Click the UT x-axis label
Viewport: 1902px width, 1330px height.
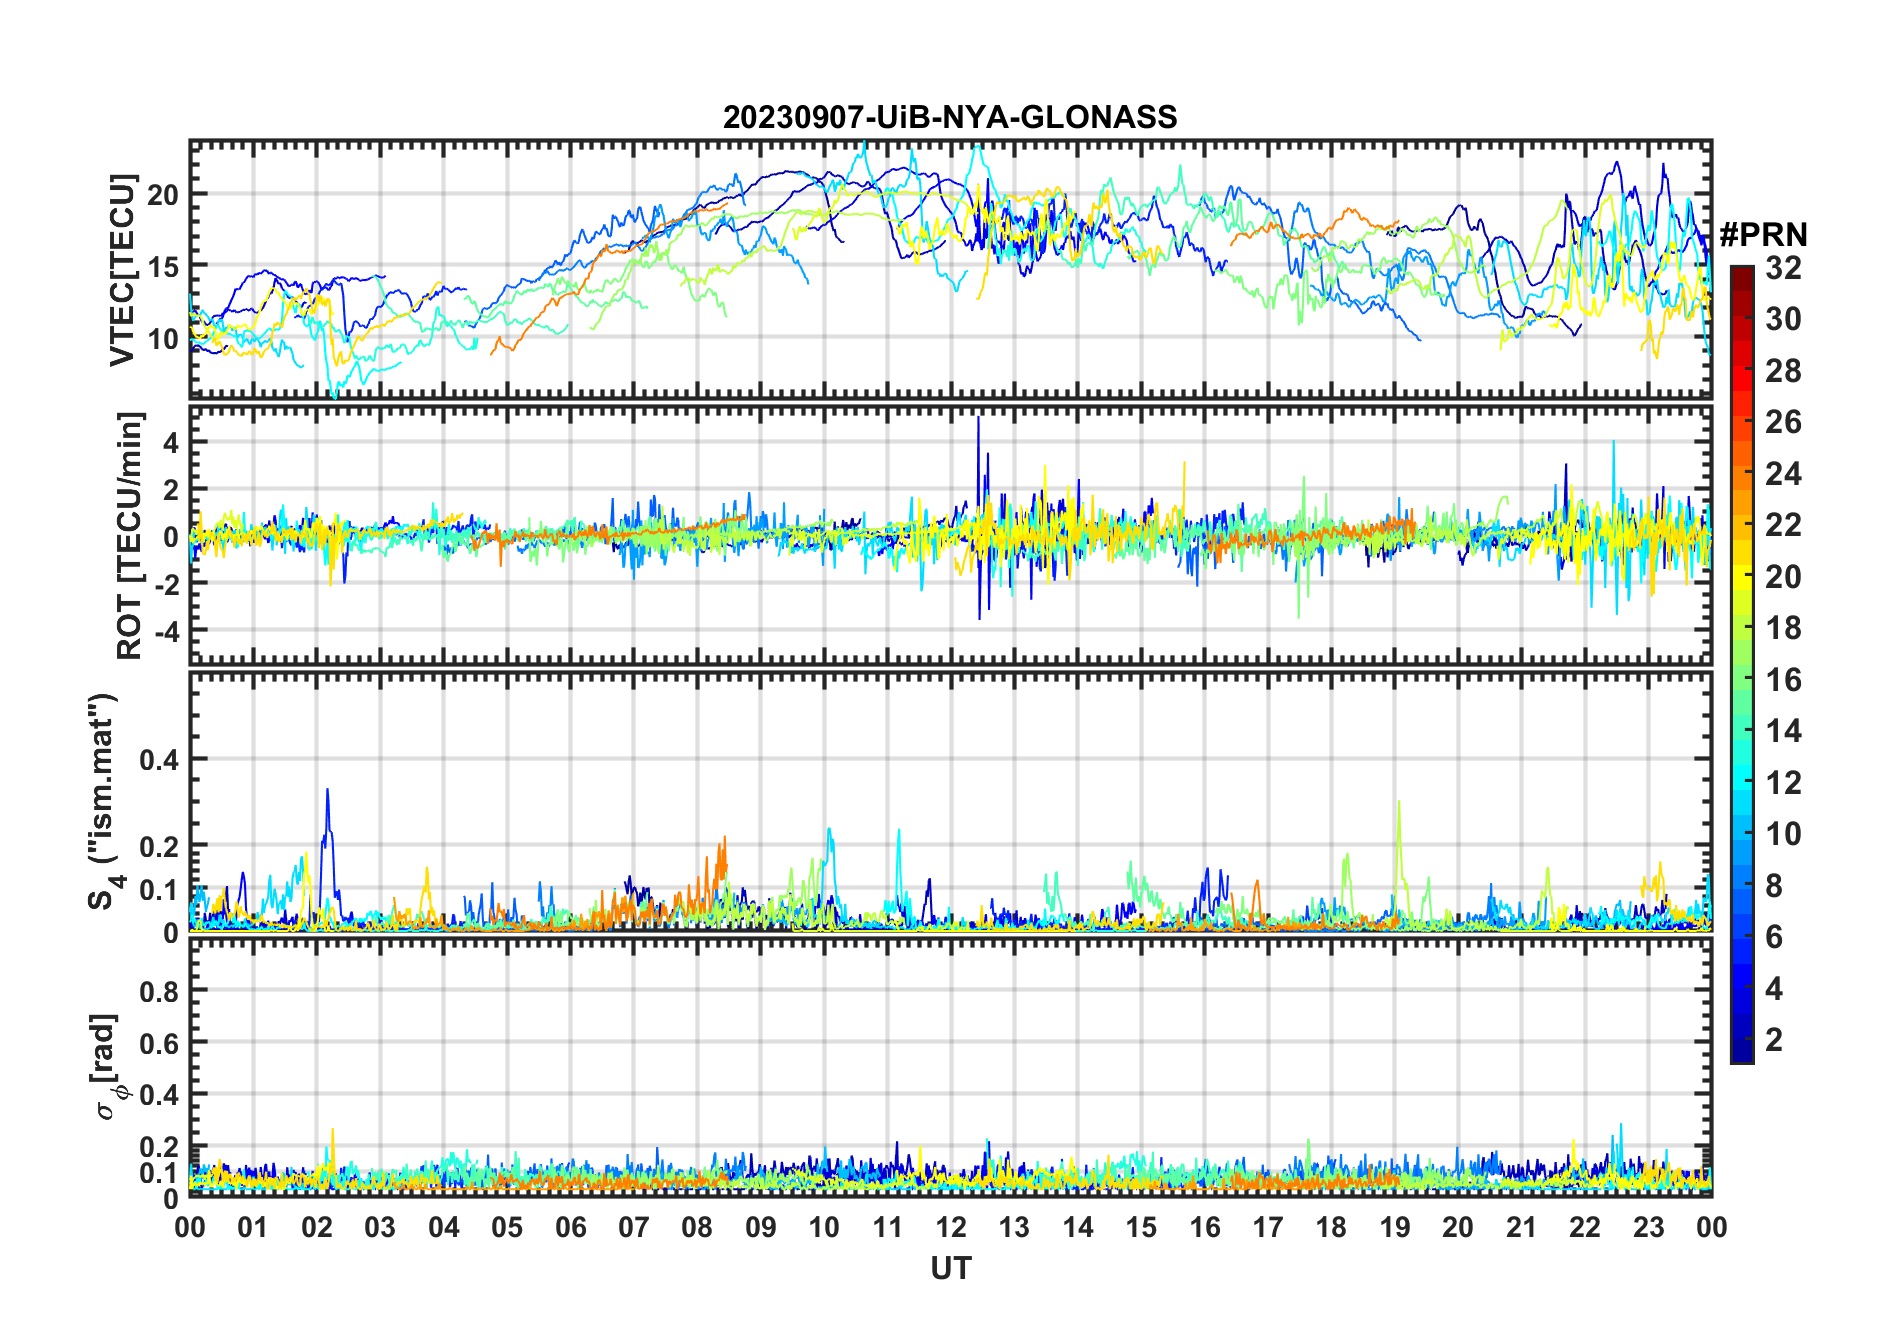point(950,1268)
